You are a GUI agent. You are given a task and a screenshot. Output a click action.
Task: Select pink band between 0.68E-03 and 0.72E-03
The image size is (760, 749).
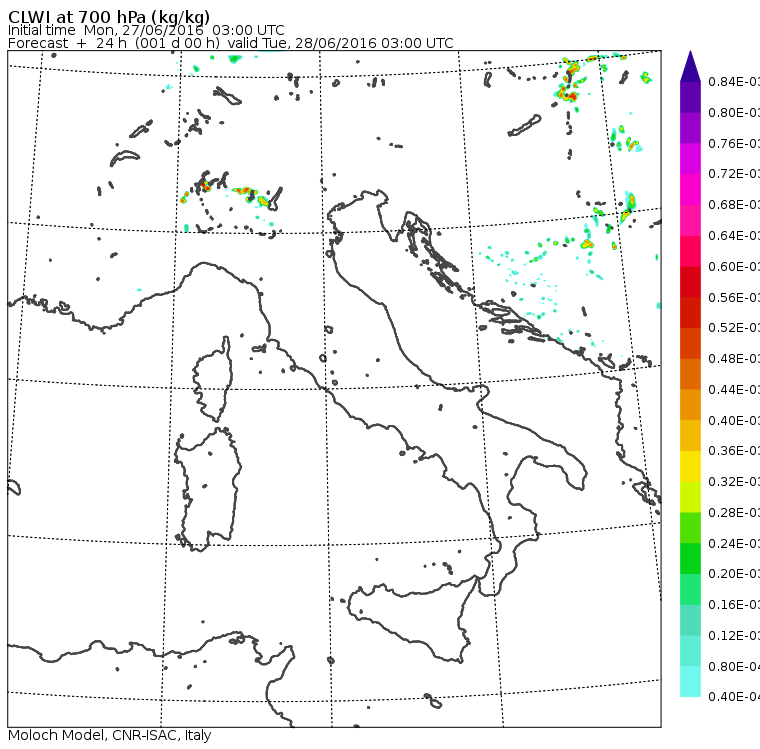coord(690,190)
